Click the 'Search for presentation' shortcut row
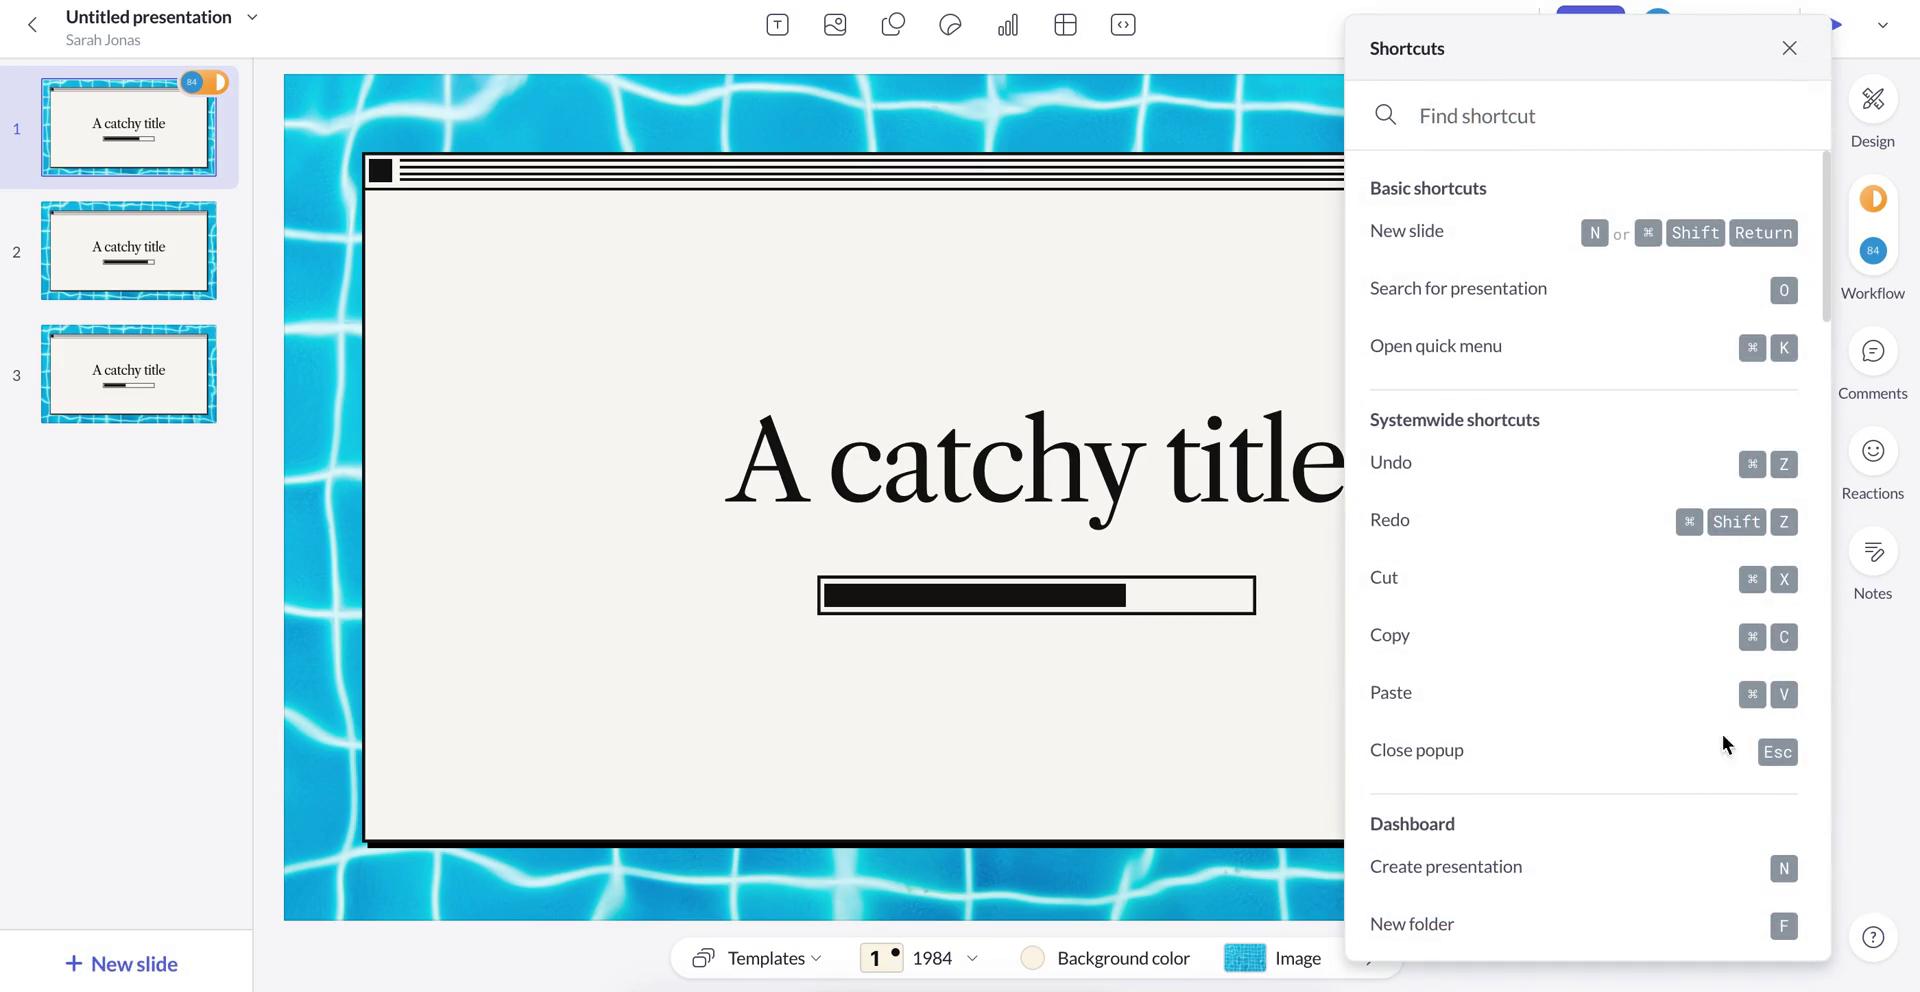 (1583, 290)
